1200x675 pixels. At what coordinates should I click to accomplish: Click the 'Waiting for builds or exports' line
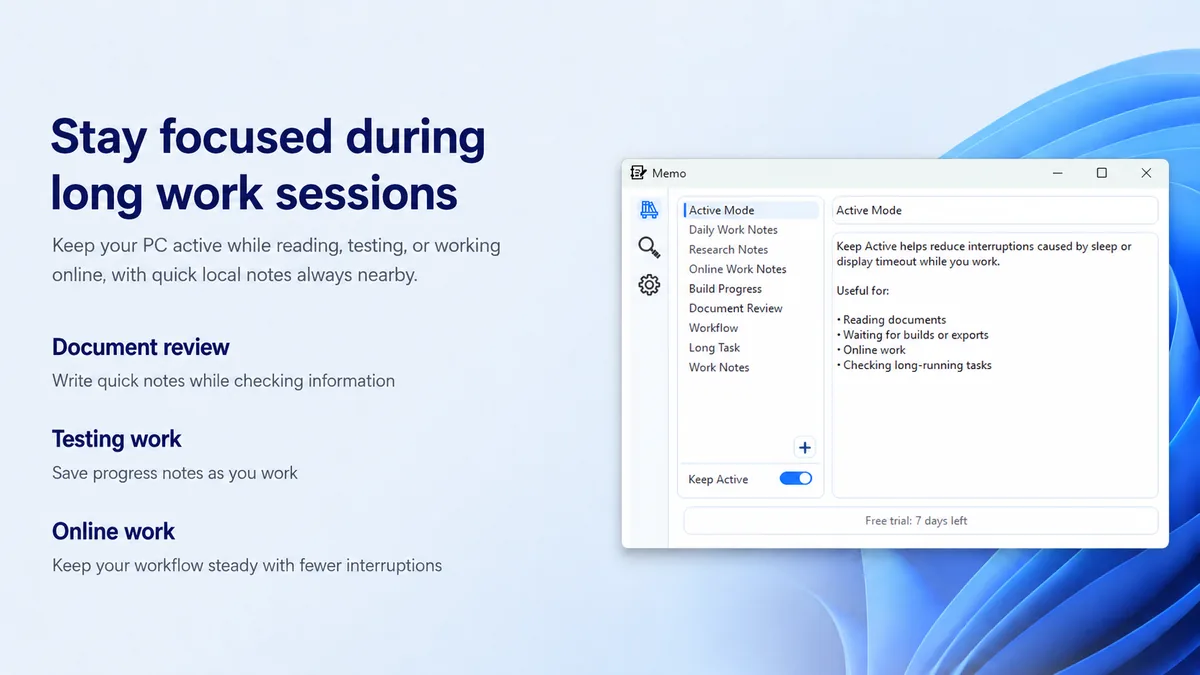tap(912, 335)
